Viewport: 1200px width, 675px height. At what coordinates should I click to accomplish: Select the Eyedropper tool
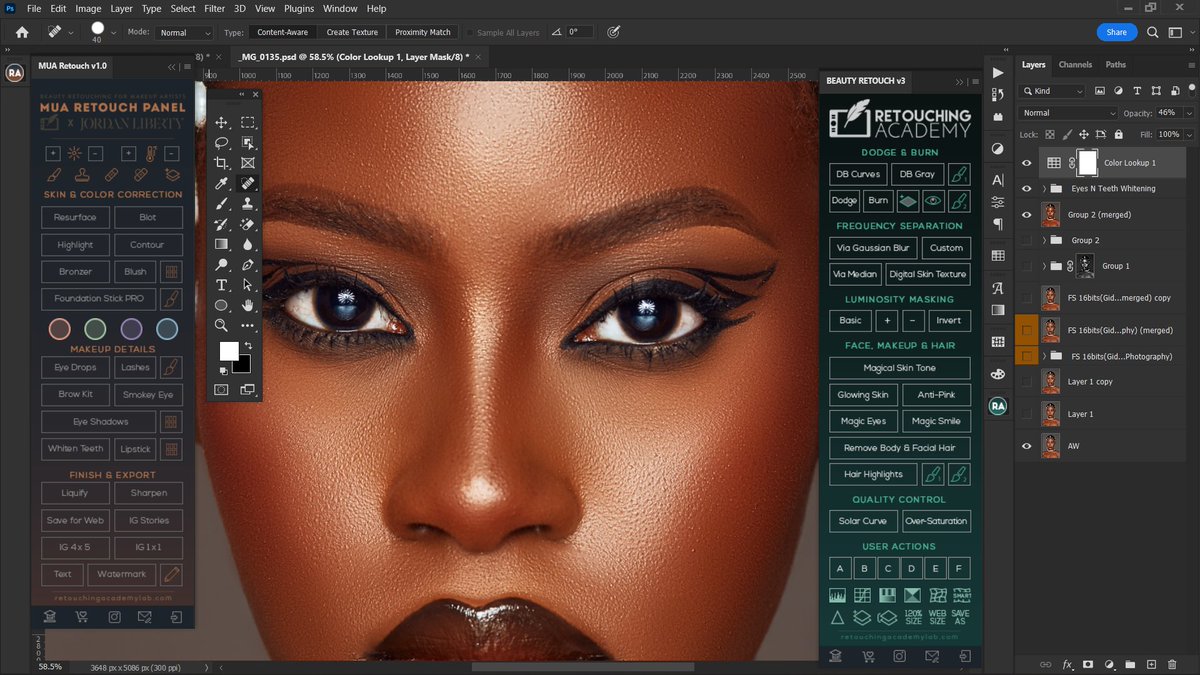coord(222,184)
